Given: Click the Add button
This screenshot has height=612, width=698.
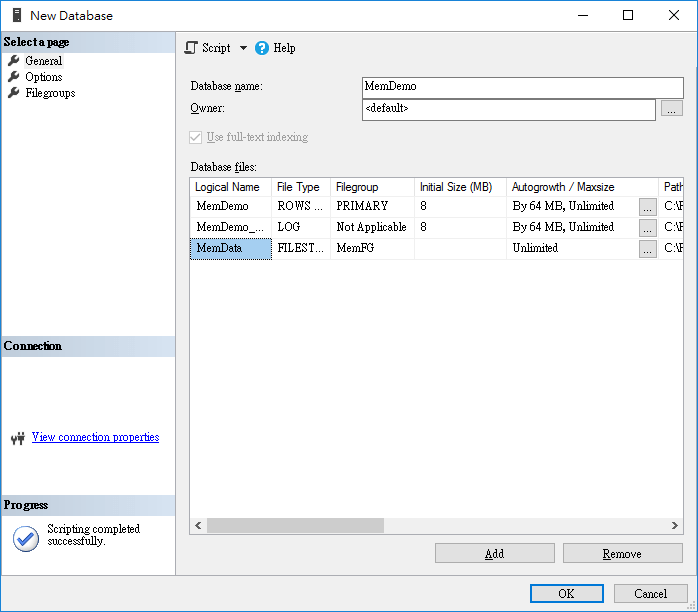Looking at the screenshot, I should tap(494, 553).
